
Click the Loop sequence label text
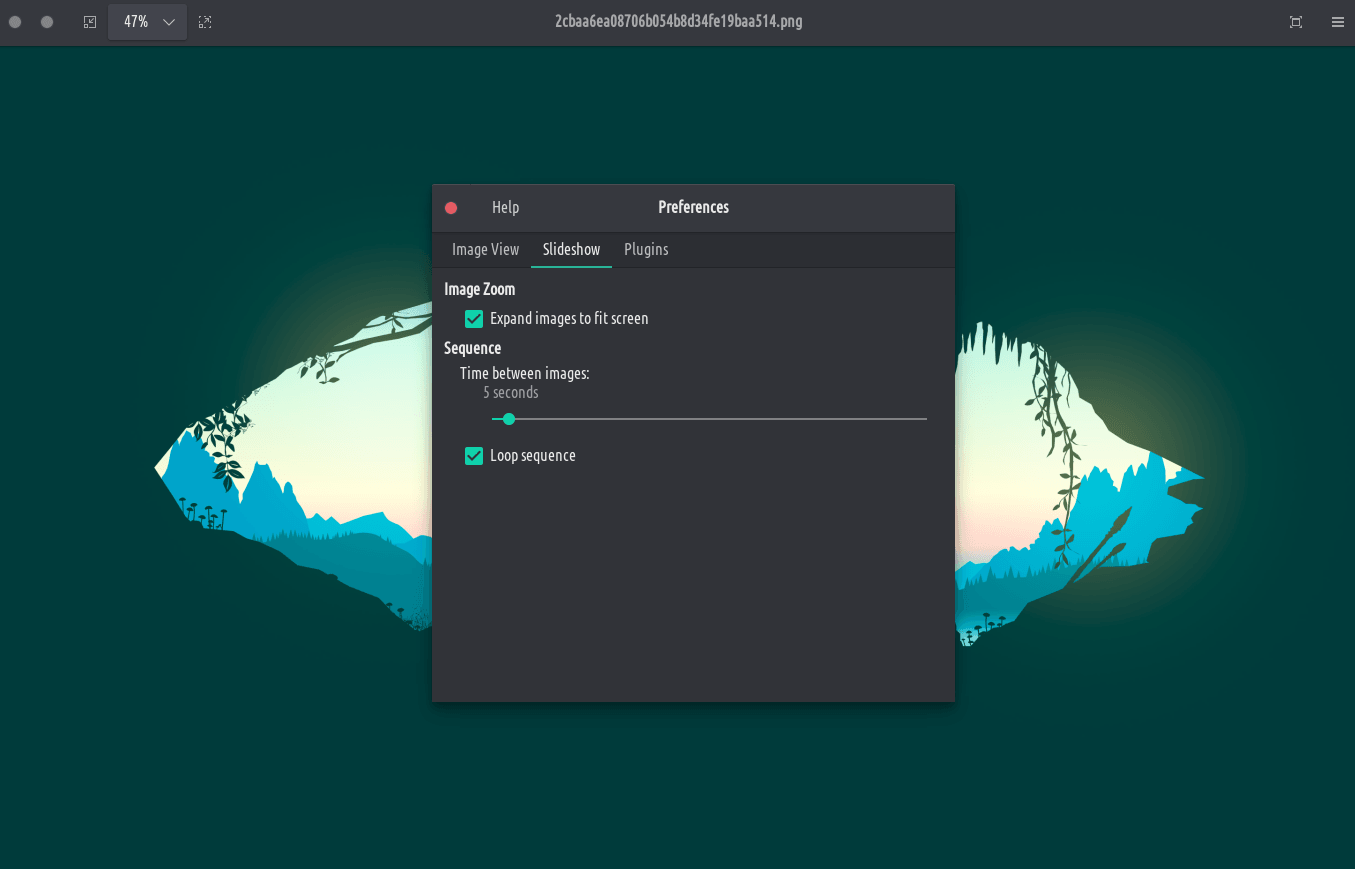pyautogui.click(x=533, y=456)
